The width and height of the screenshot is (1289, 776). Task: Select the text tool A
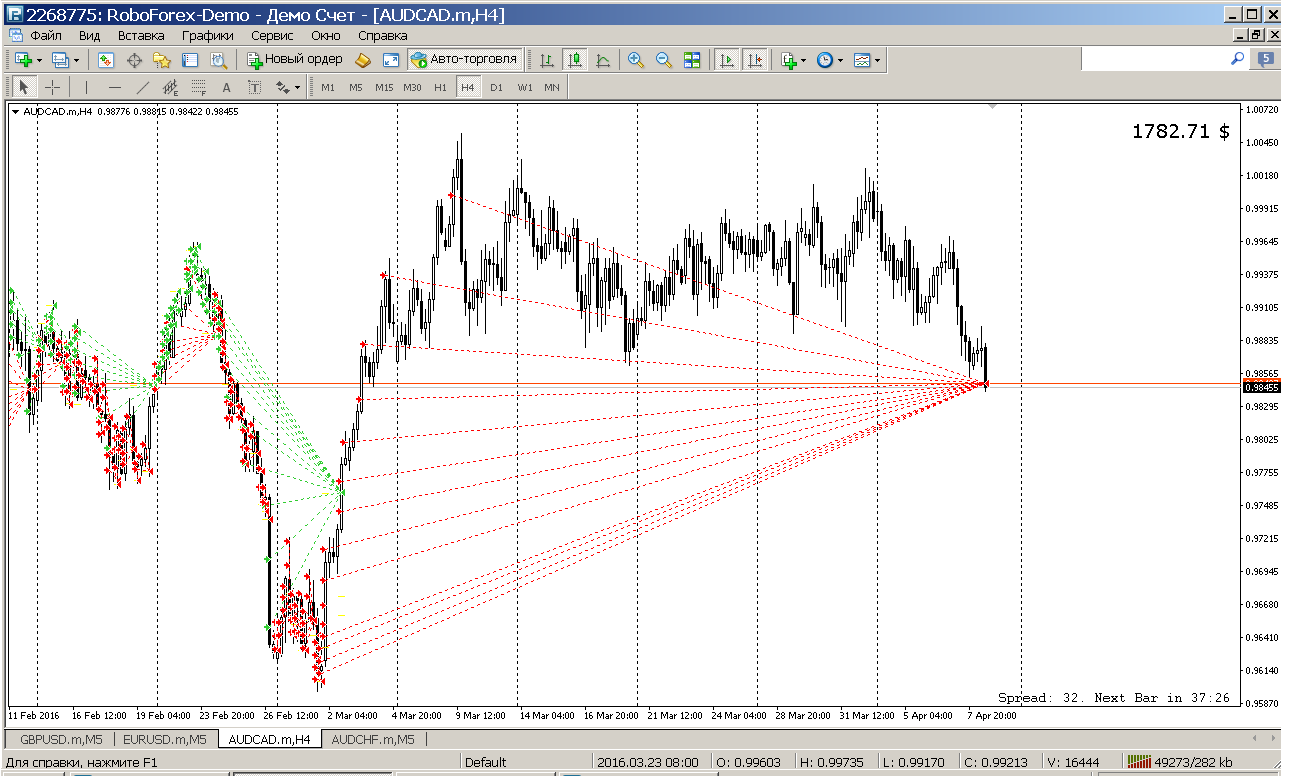coord(226,87)
